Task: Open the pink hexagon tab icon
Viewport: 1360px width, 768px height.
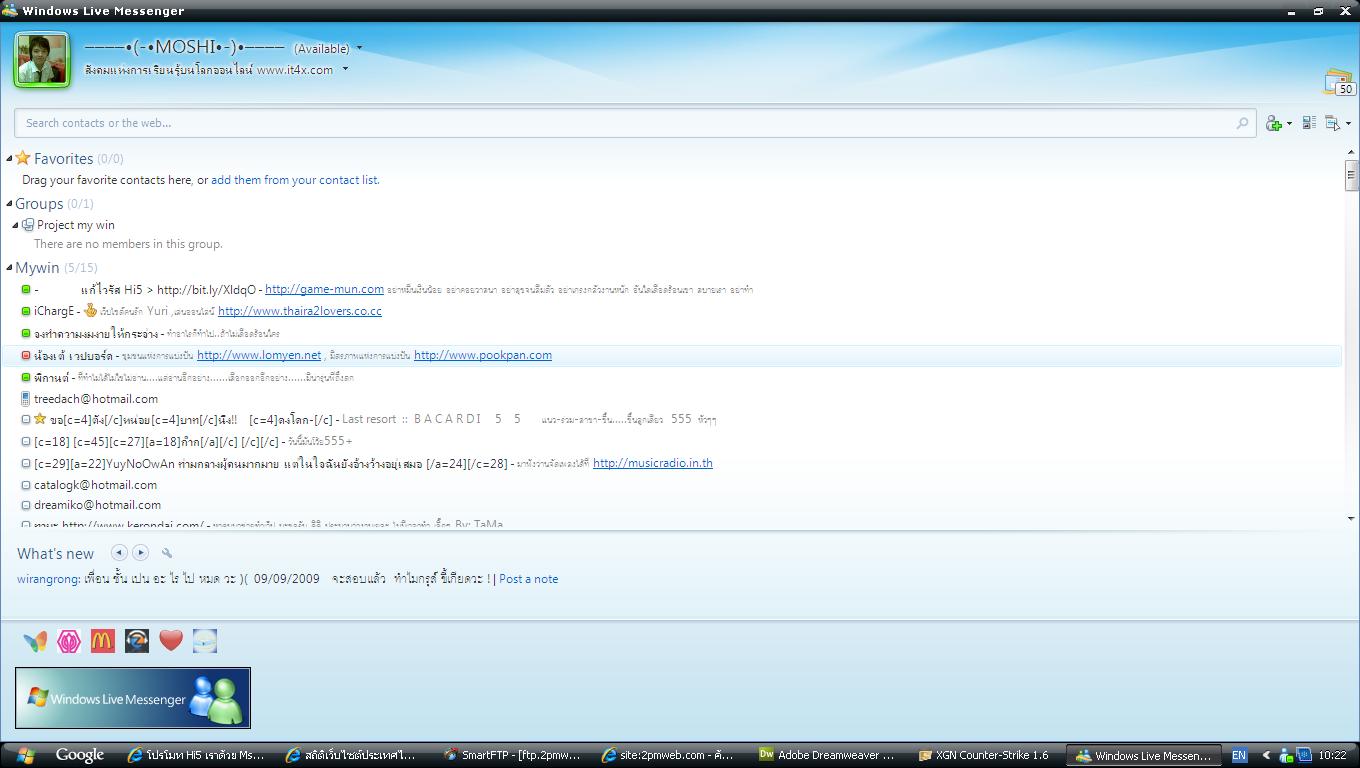Action: (x=69, y=641)
